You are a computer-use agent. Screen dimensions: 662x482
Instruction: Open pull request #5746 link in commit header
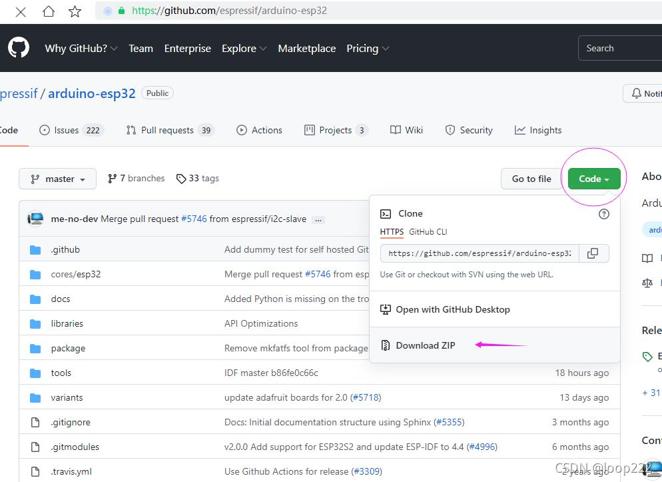(x=194, y=219)
